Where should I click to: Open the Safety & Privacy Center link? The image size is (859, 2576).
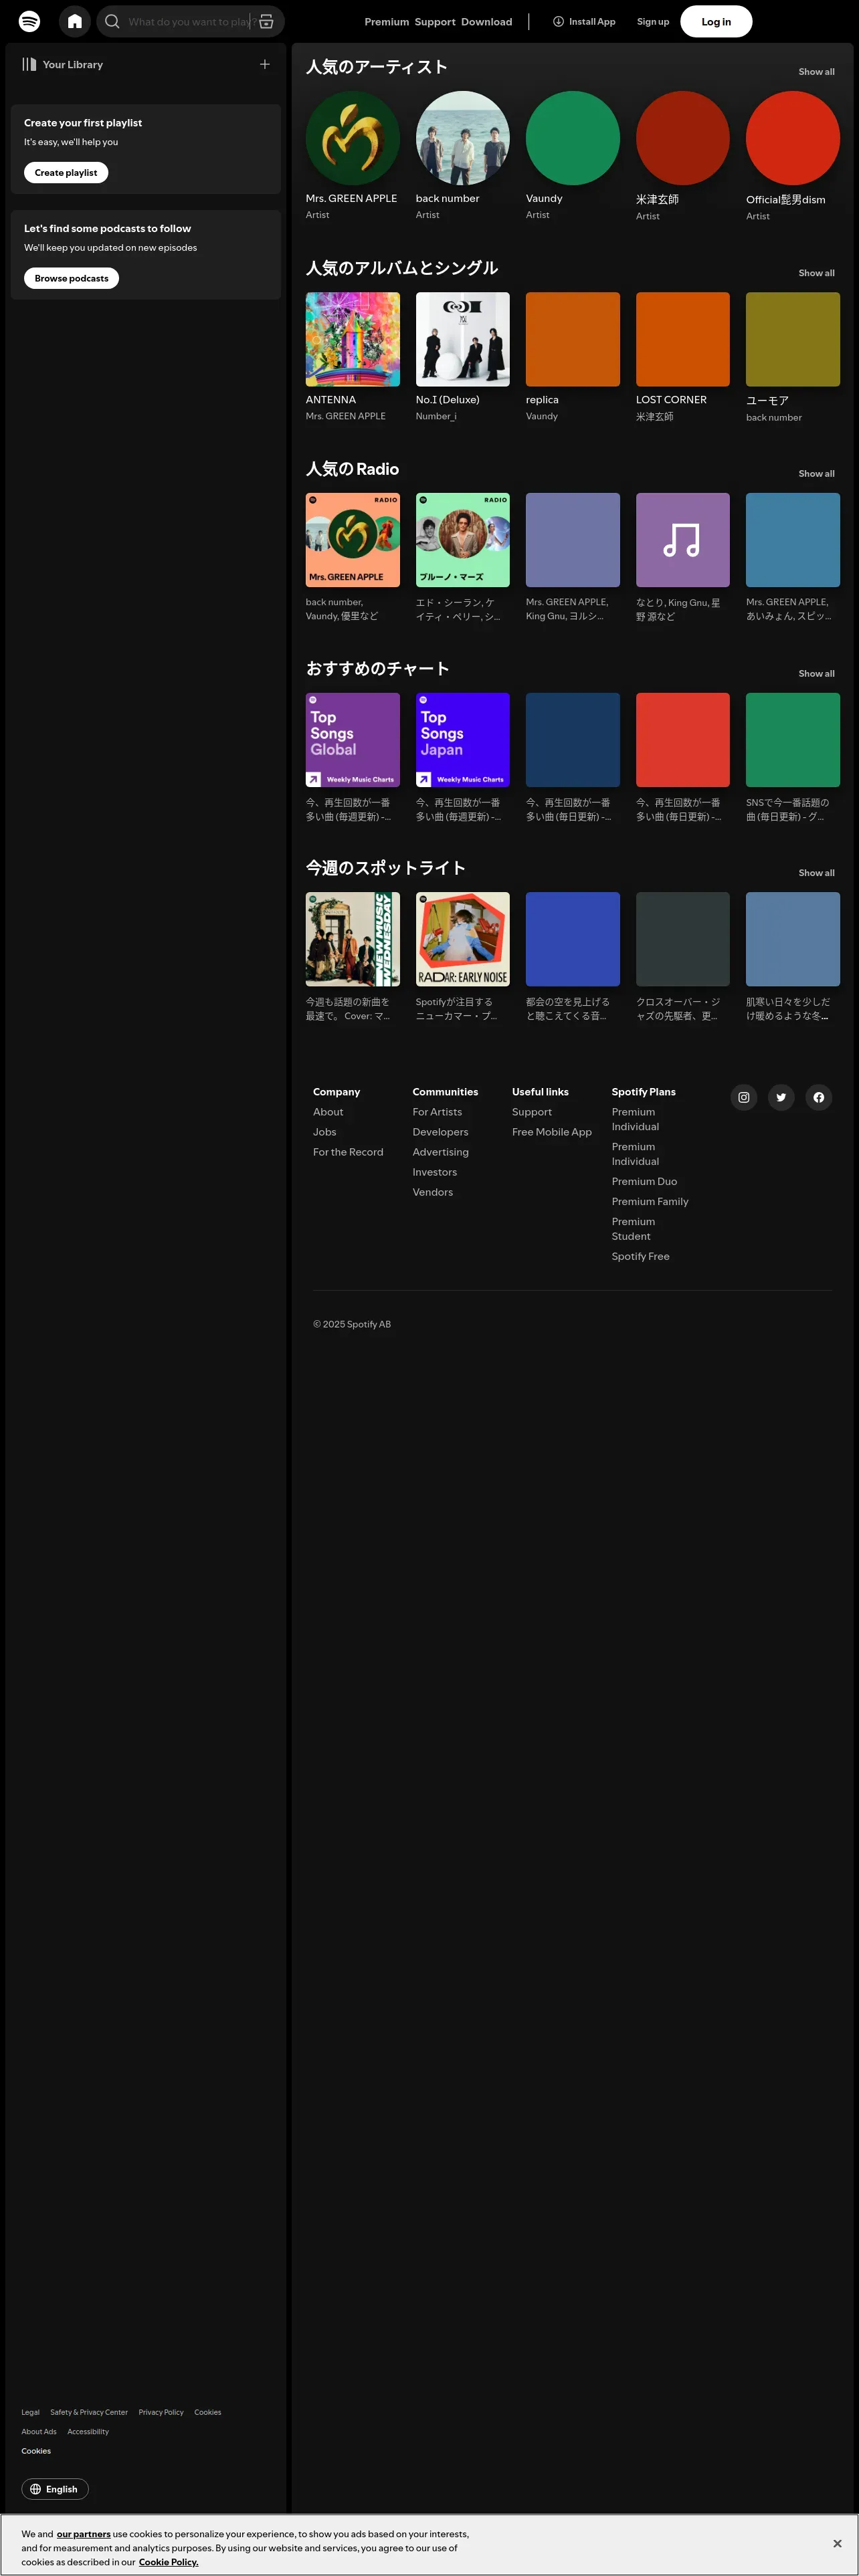click(x=89, y=2412)
